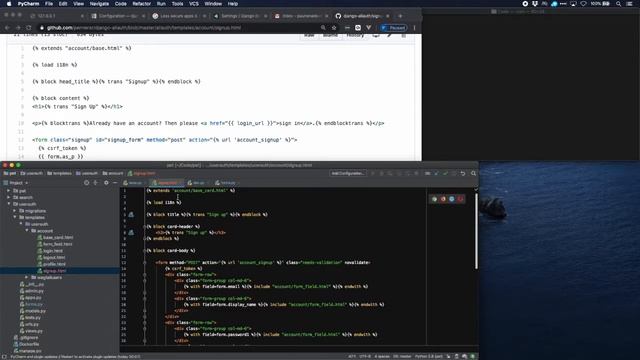Bookmark the page with the star icon

click(334, 28)
